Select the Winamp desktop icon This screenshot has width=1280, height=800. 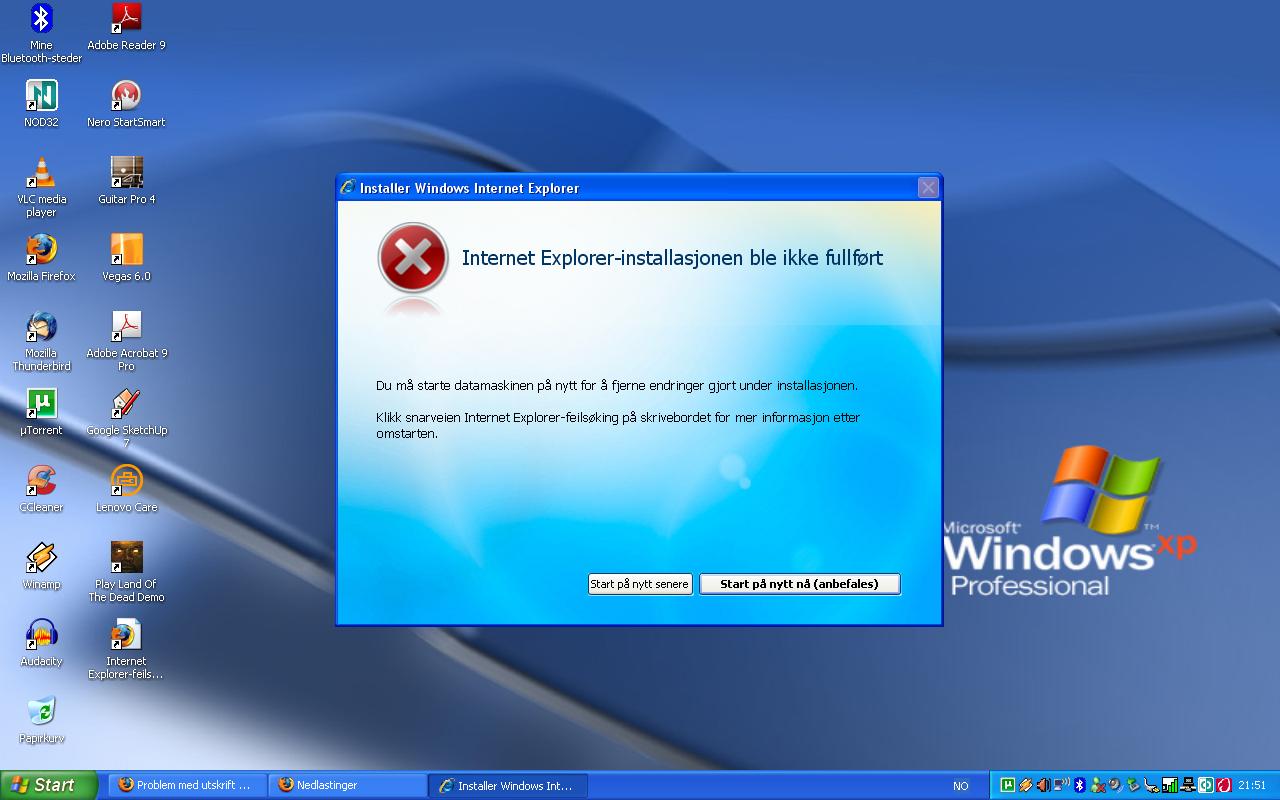pyautogui.click(x=41, y=566)
